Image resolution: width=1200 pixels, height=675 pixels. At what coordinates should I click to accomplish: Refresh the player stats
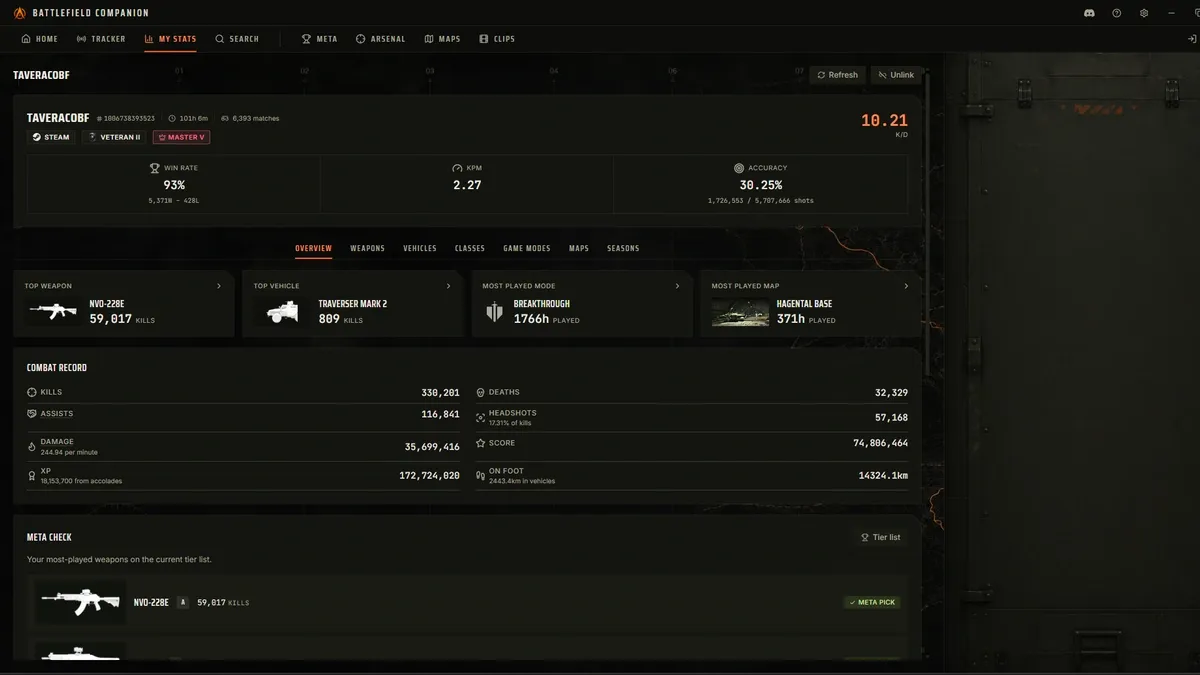(x=837, y=75)
